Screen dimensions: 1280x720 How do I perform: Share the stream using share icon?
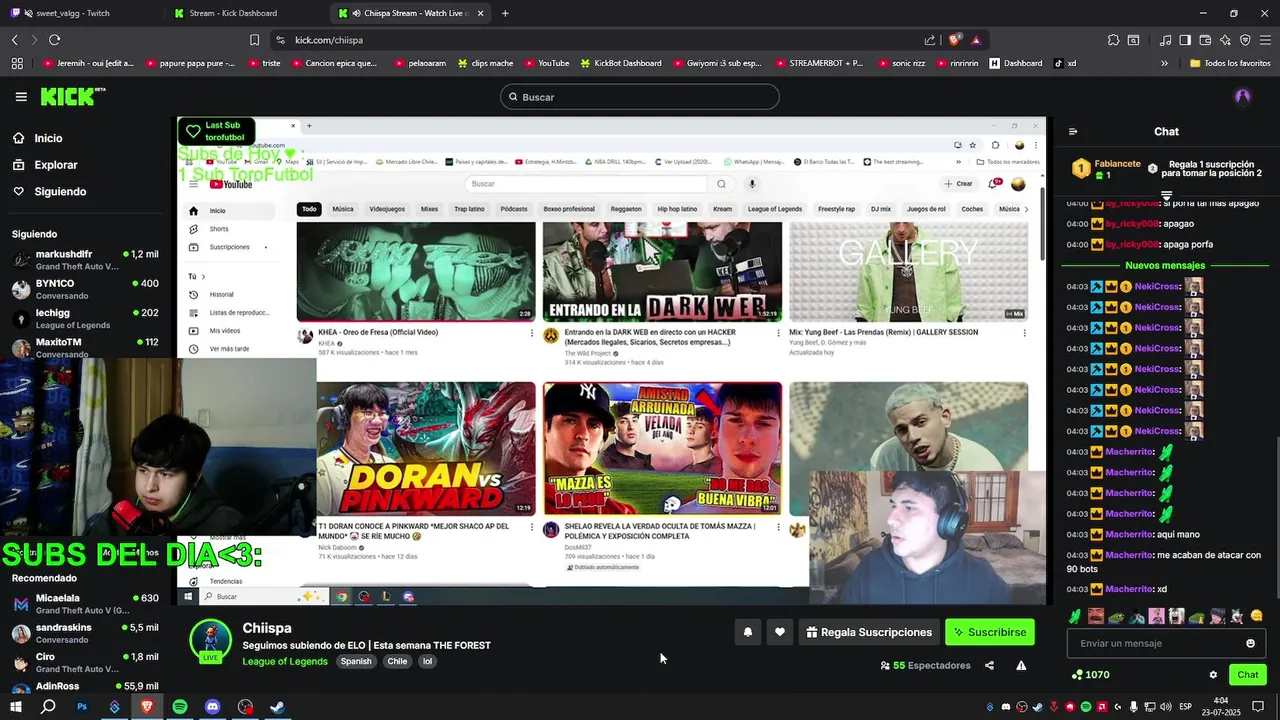click(989, 666)
